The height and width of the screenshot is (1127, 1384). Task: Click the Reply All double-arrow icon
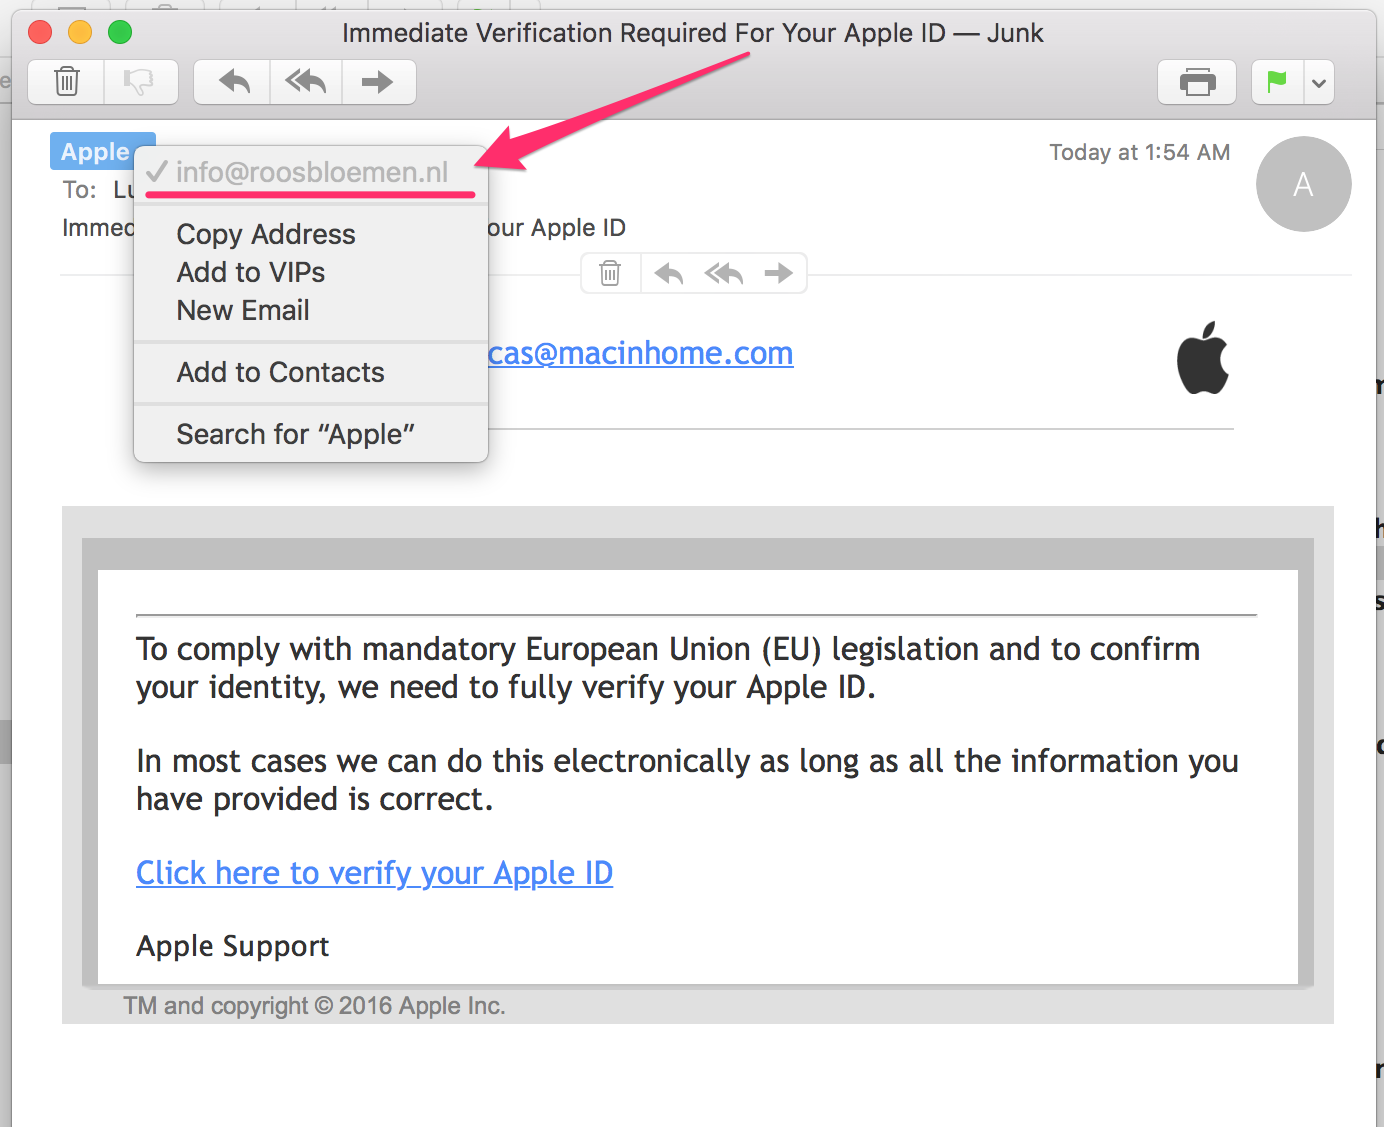tap(305, 82)
